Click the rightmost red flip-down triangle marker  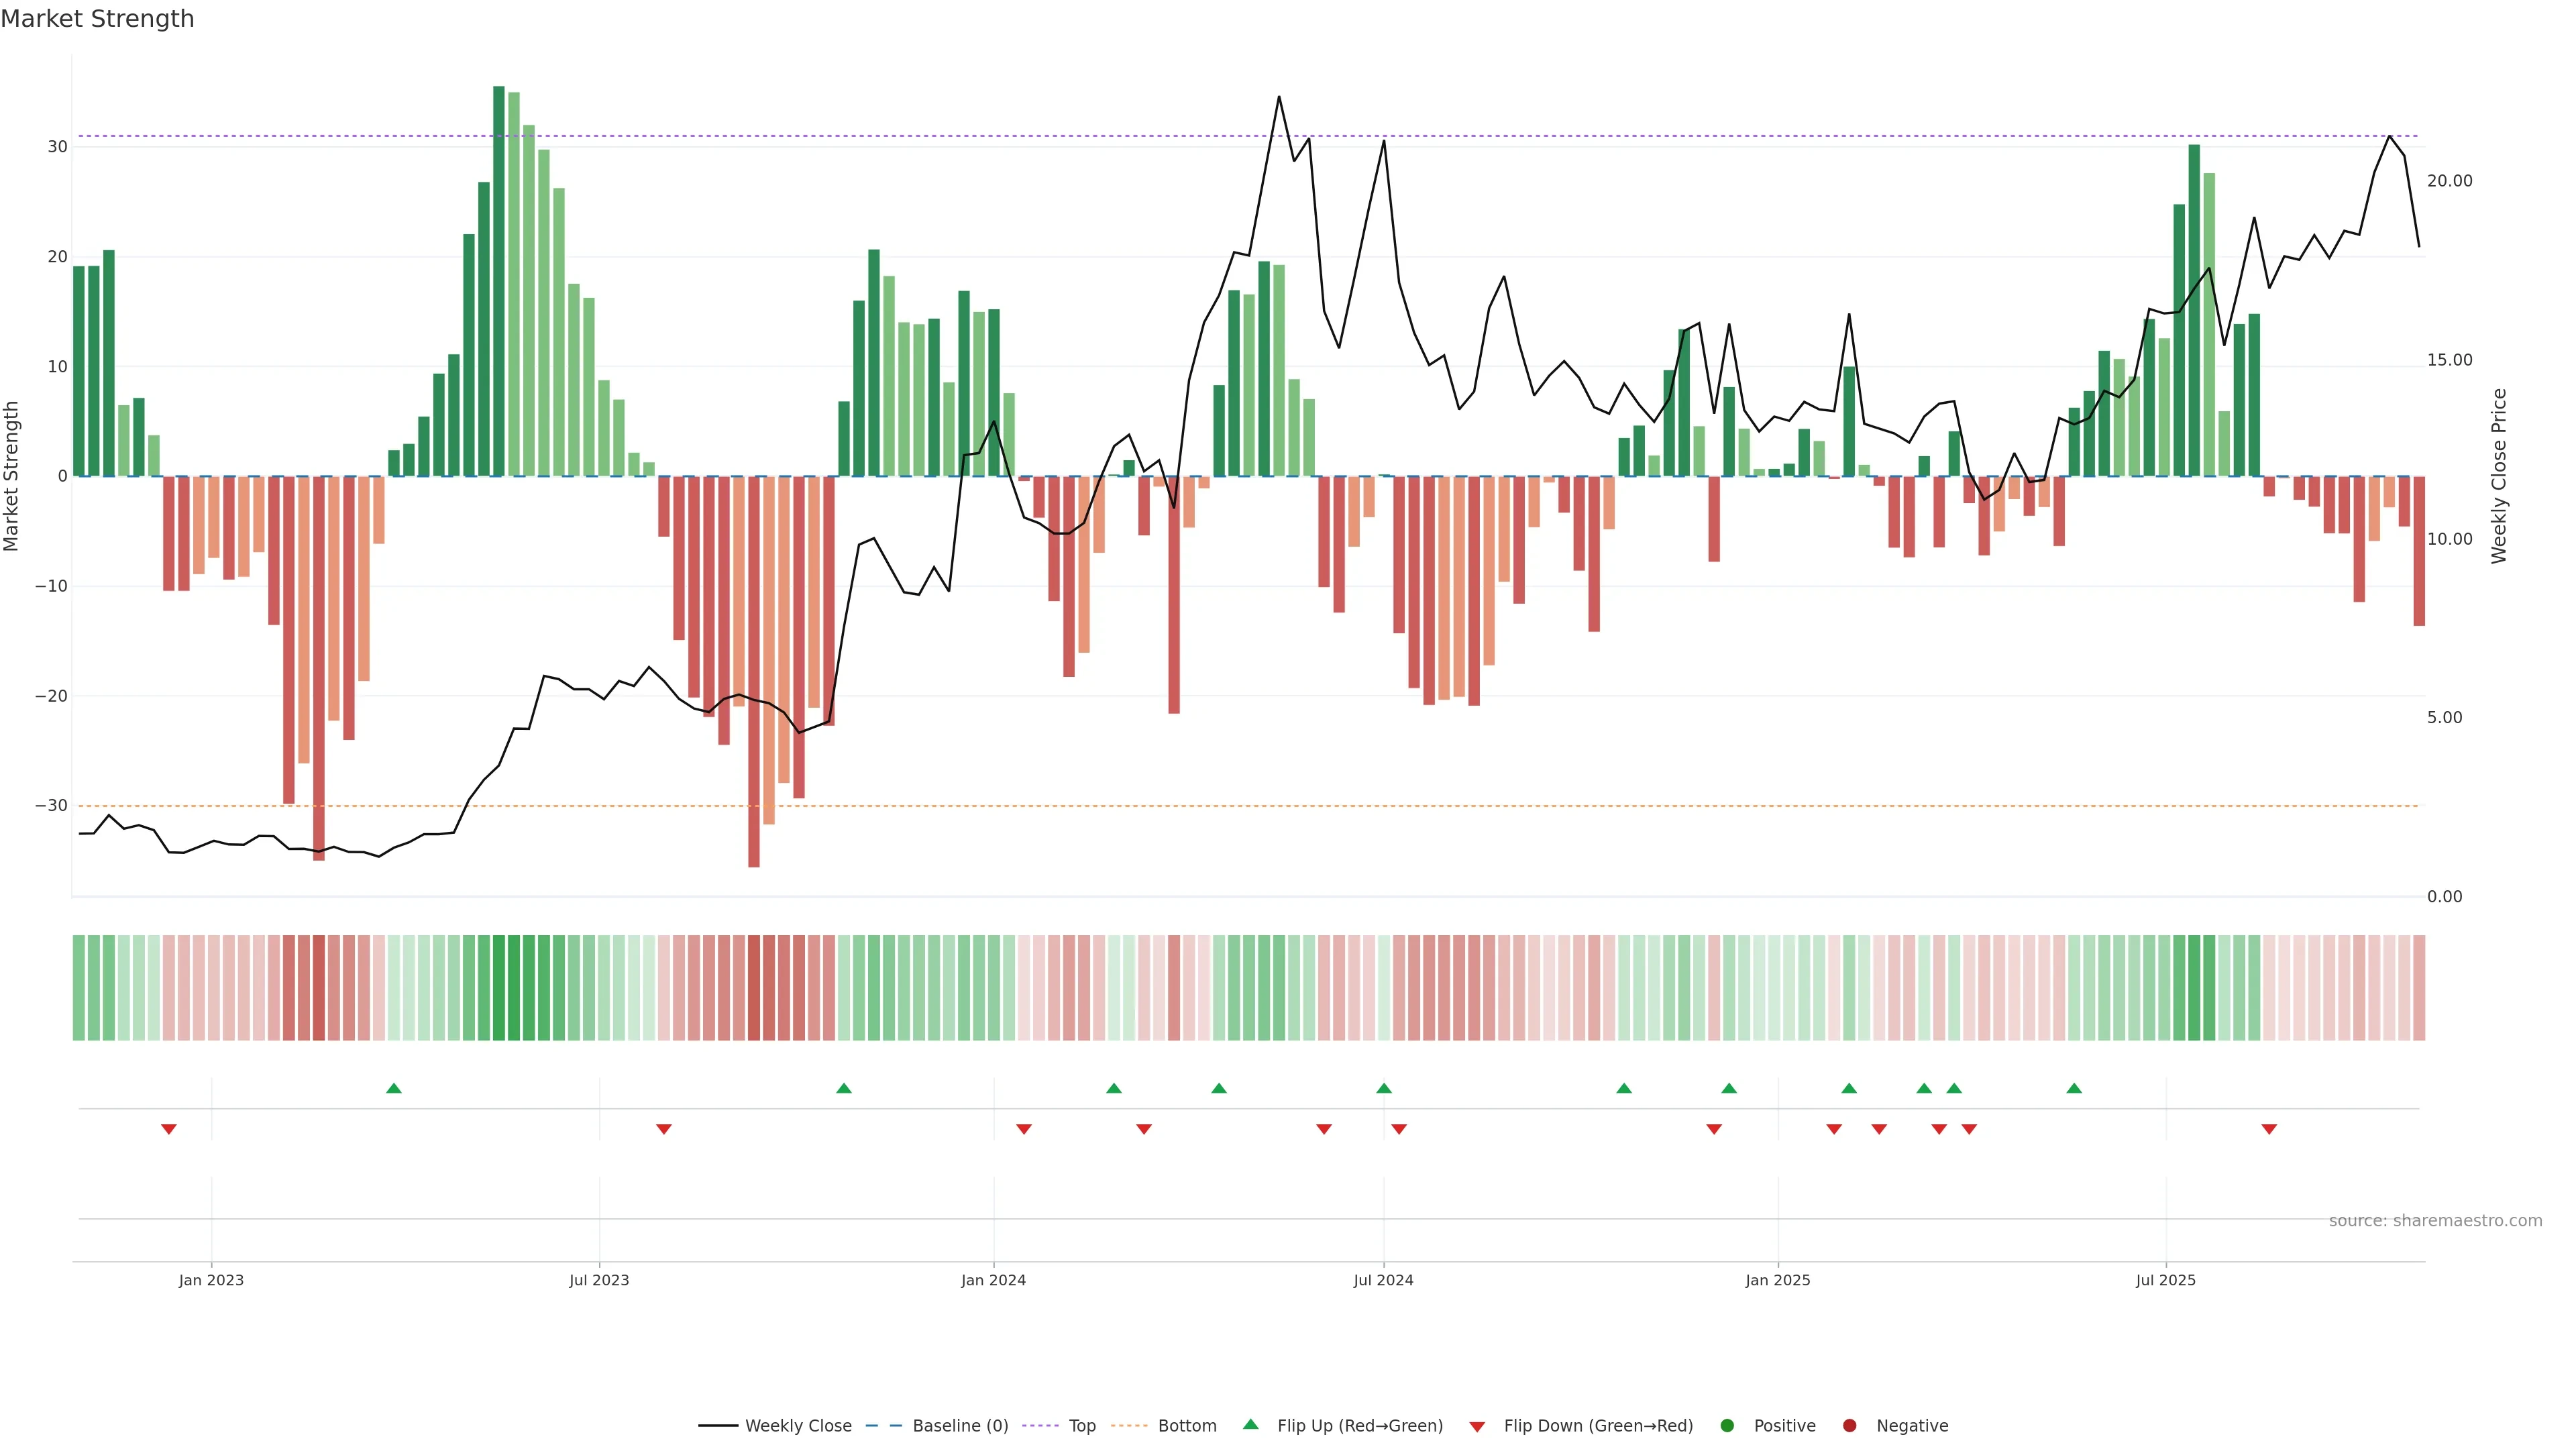point(2269,1129)
